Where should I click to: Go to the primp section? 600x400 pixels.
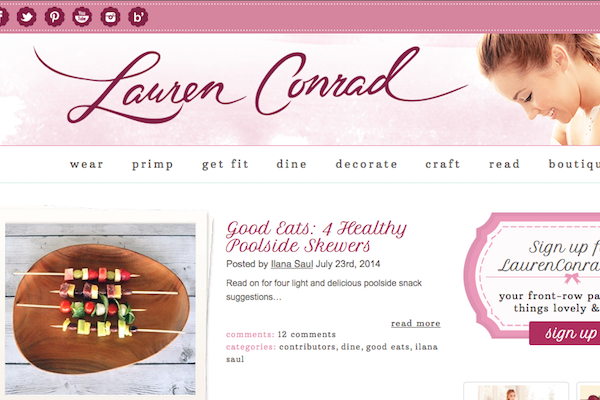[x=153, y=165]
